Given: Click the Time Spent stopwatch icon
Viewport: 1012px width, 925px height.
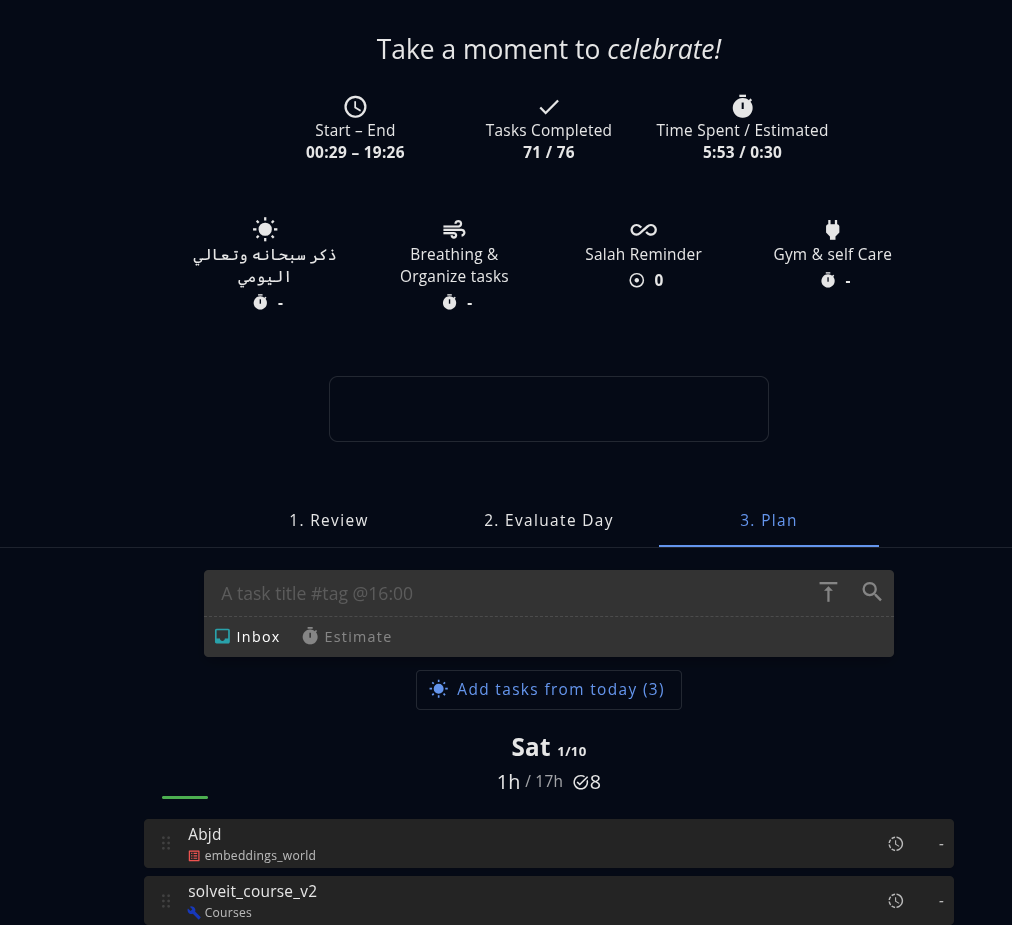Looking at the screenshot, I should point(742,106).
